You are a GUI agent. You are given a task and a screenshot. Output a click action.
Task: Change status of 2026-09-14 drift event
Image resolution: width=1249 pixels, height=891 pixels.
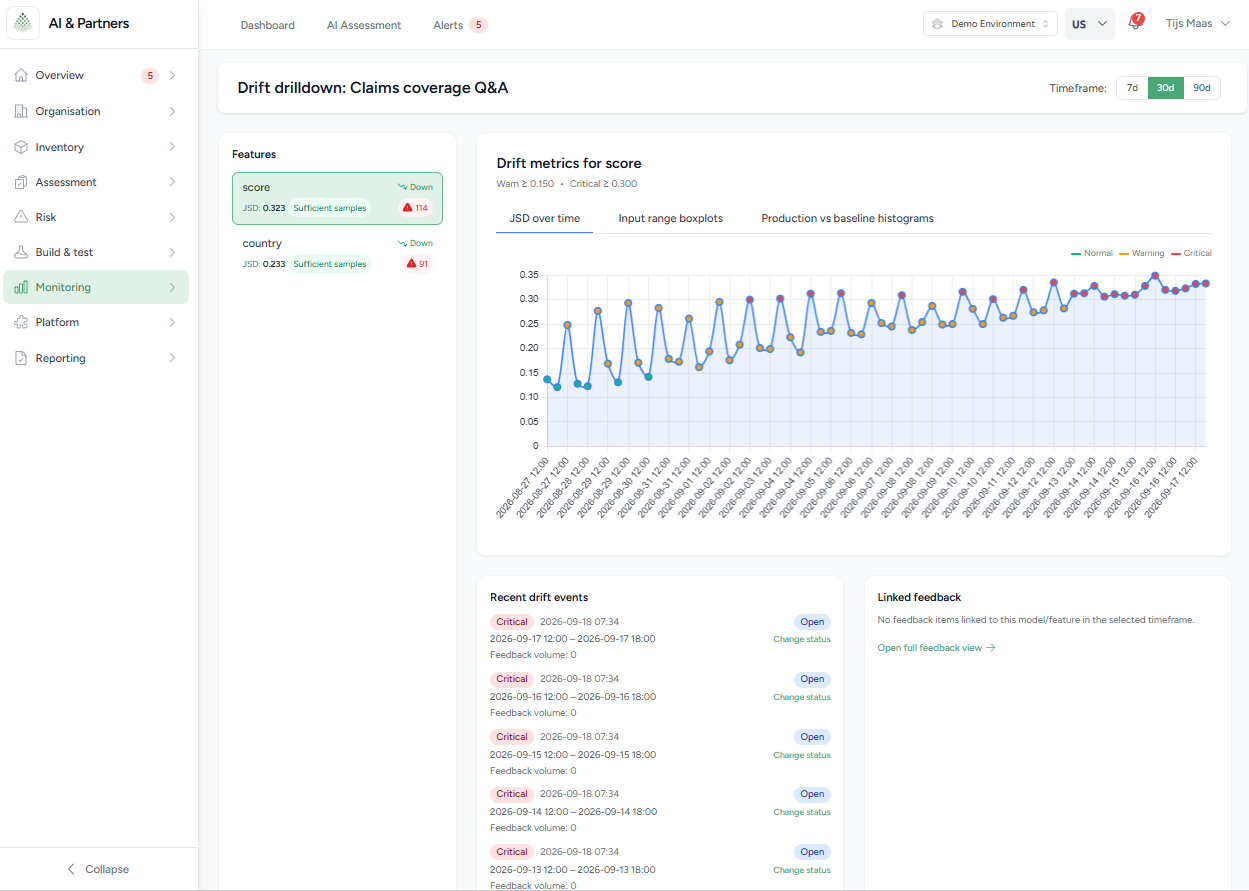801,812
